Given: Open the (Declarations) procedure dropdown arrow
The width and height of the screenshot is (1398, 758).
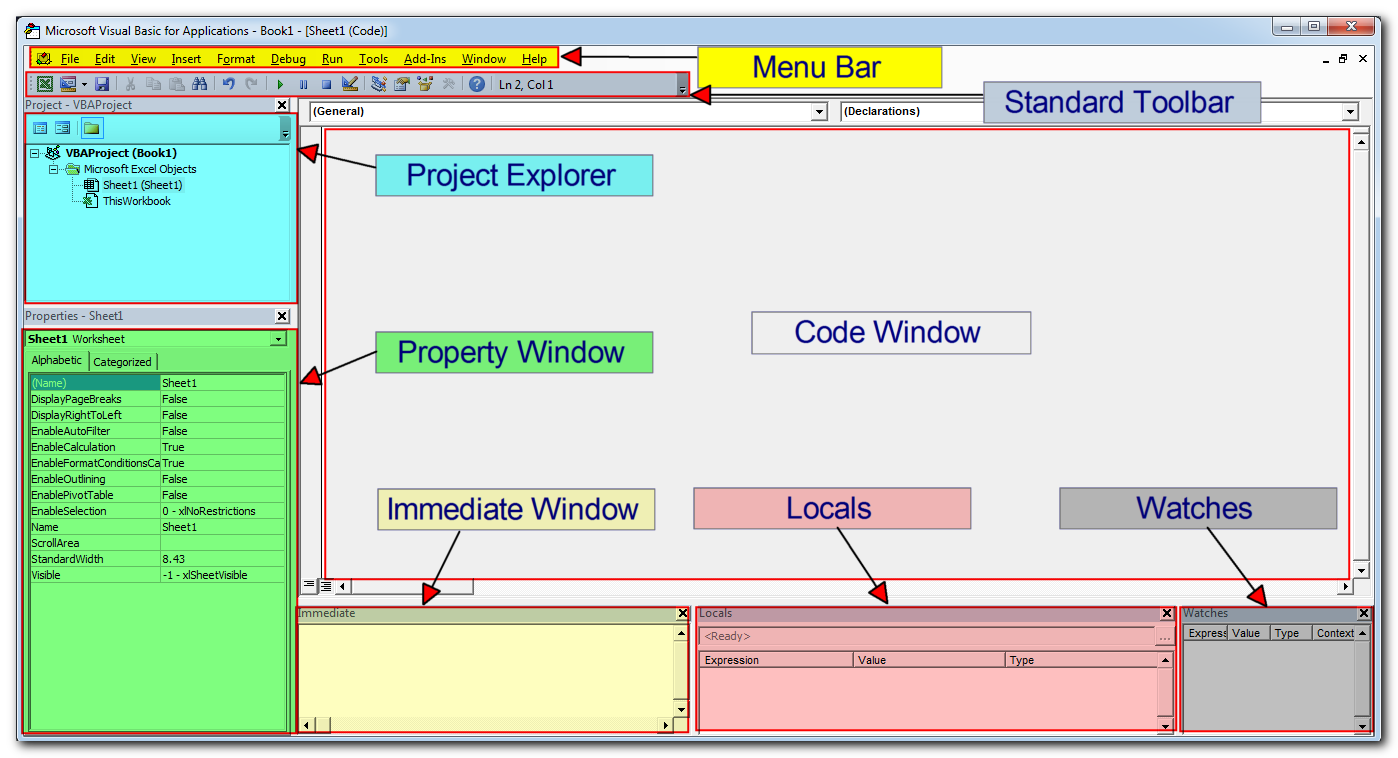Looking at the screenshot, I should point(1351,112).
